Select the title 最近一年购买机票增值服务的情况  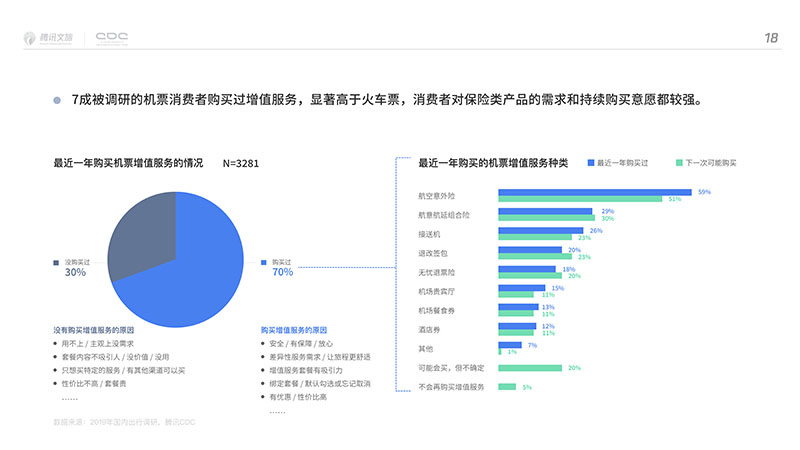[x=128, y=163]
